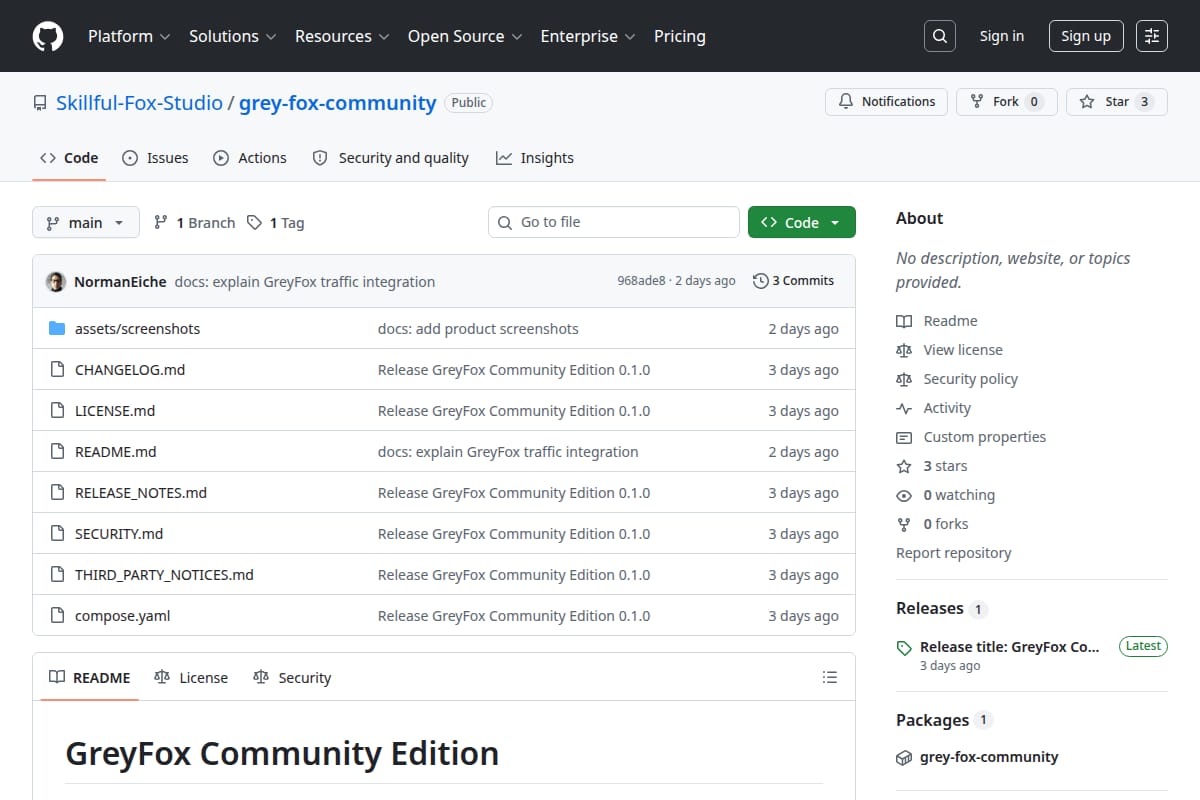
Task: Focus the Go to file search field
Action: click(x=614, y=222)
